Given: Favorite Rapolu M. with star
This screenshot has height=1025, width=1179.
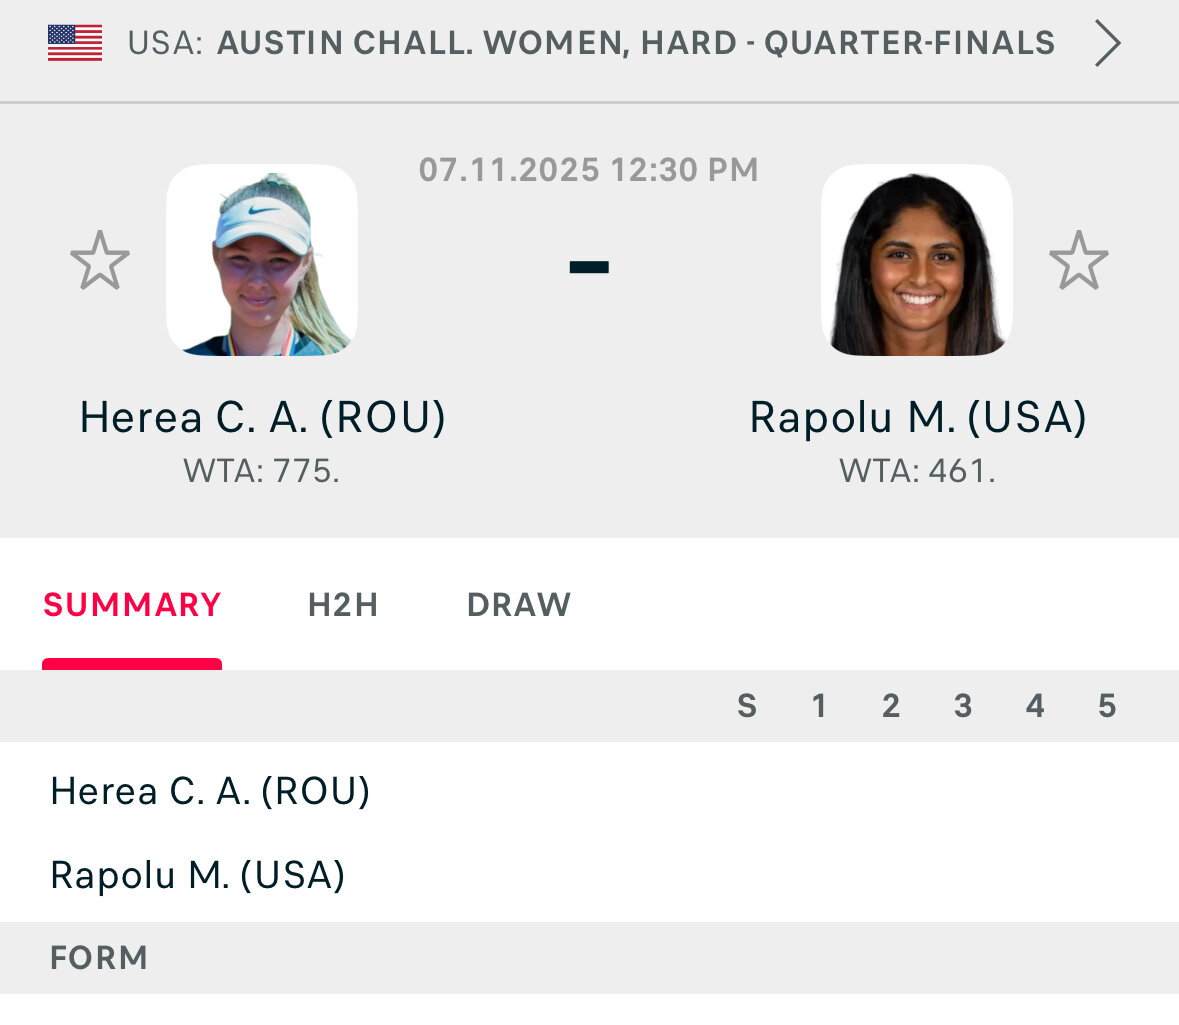Looking at the screenshot, I should [1079, 261].
